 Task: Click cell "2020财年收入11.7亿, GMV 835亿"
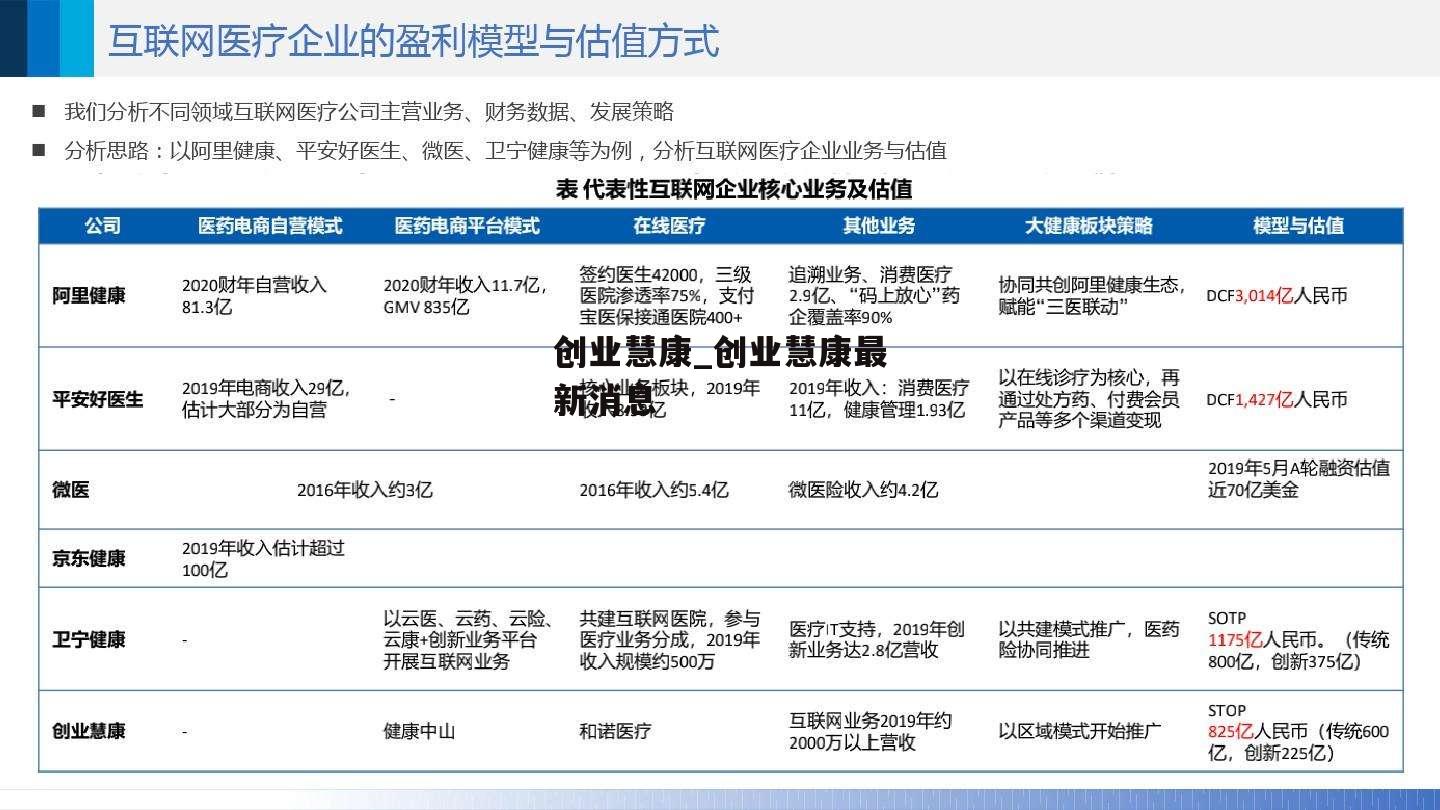click(466, 296)
